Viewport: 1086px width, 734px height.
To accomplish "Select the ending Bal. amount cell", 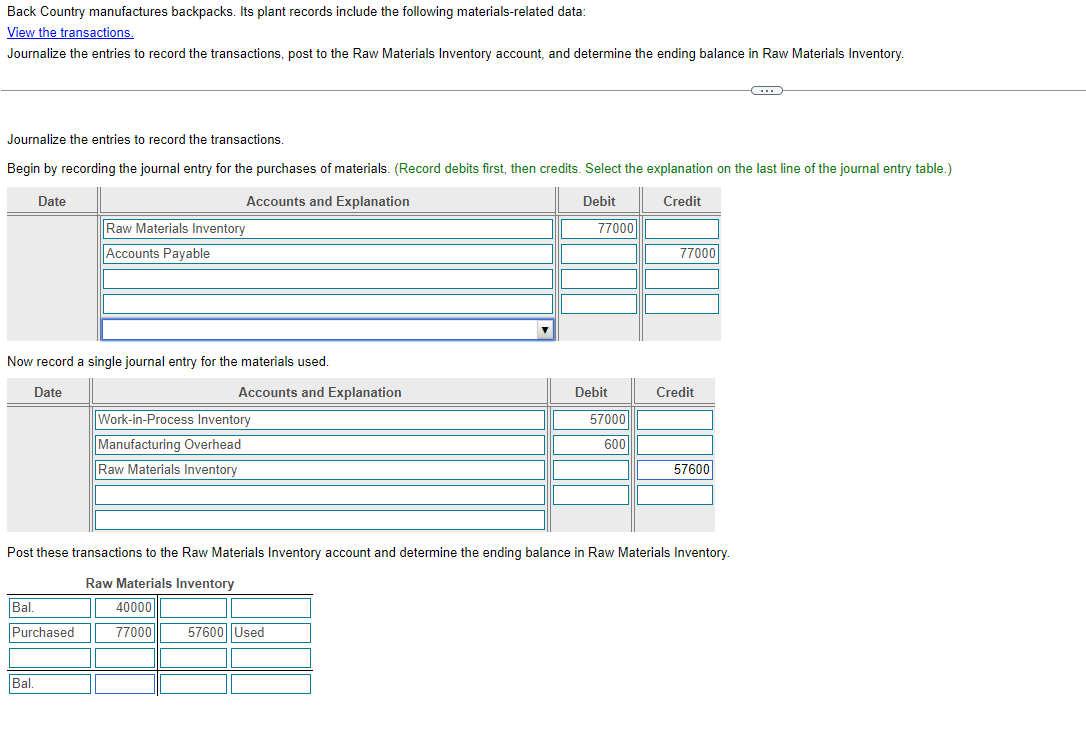I will click(124, 683).
